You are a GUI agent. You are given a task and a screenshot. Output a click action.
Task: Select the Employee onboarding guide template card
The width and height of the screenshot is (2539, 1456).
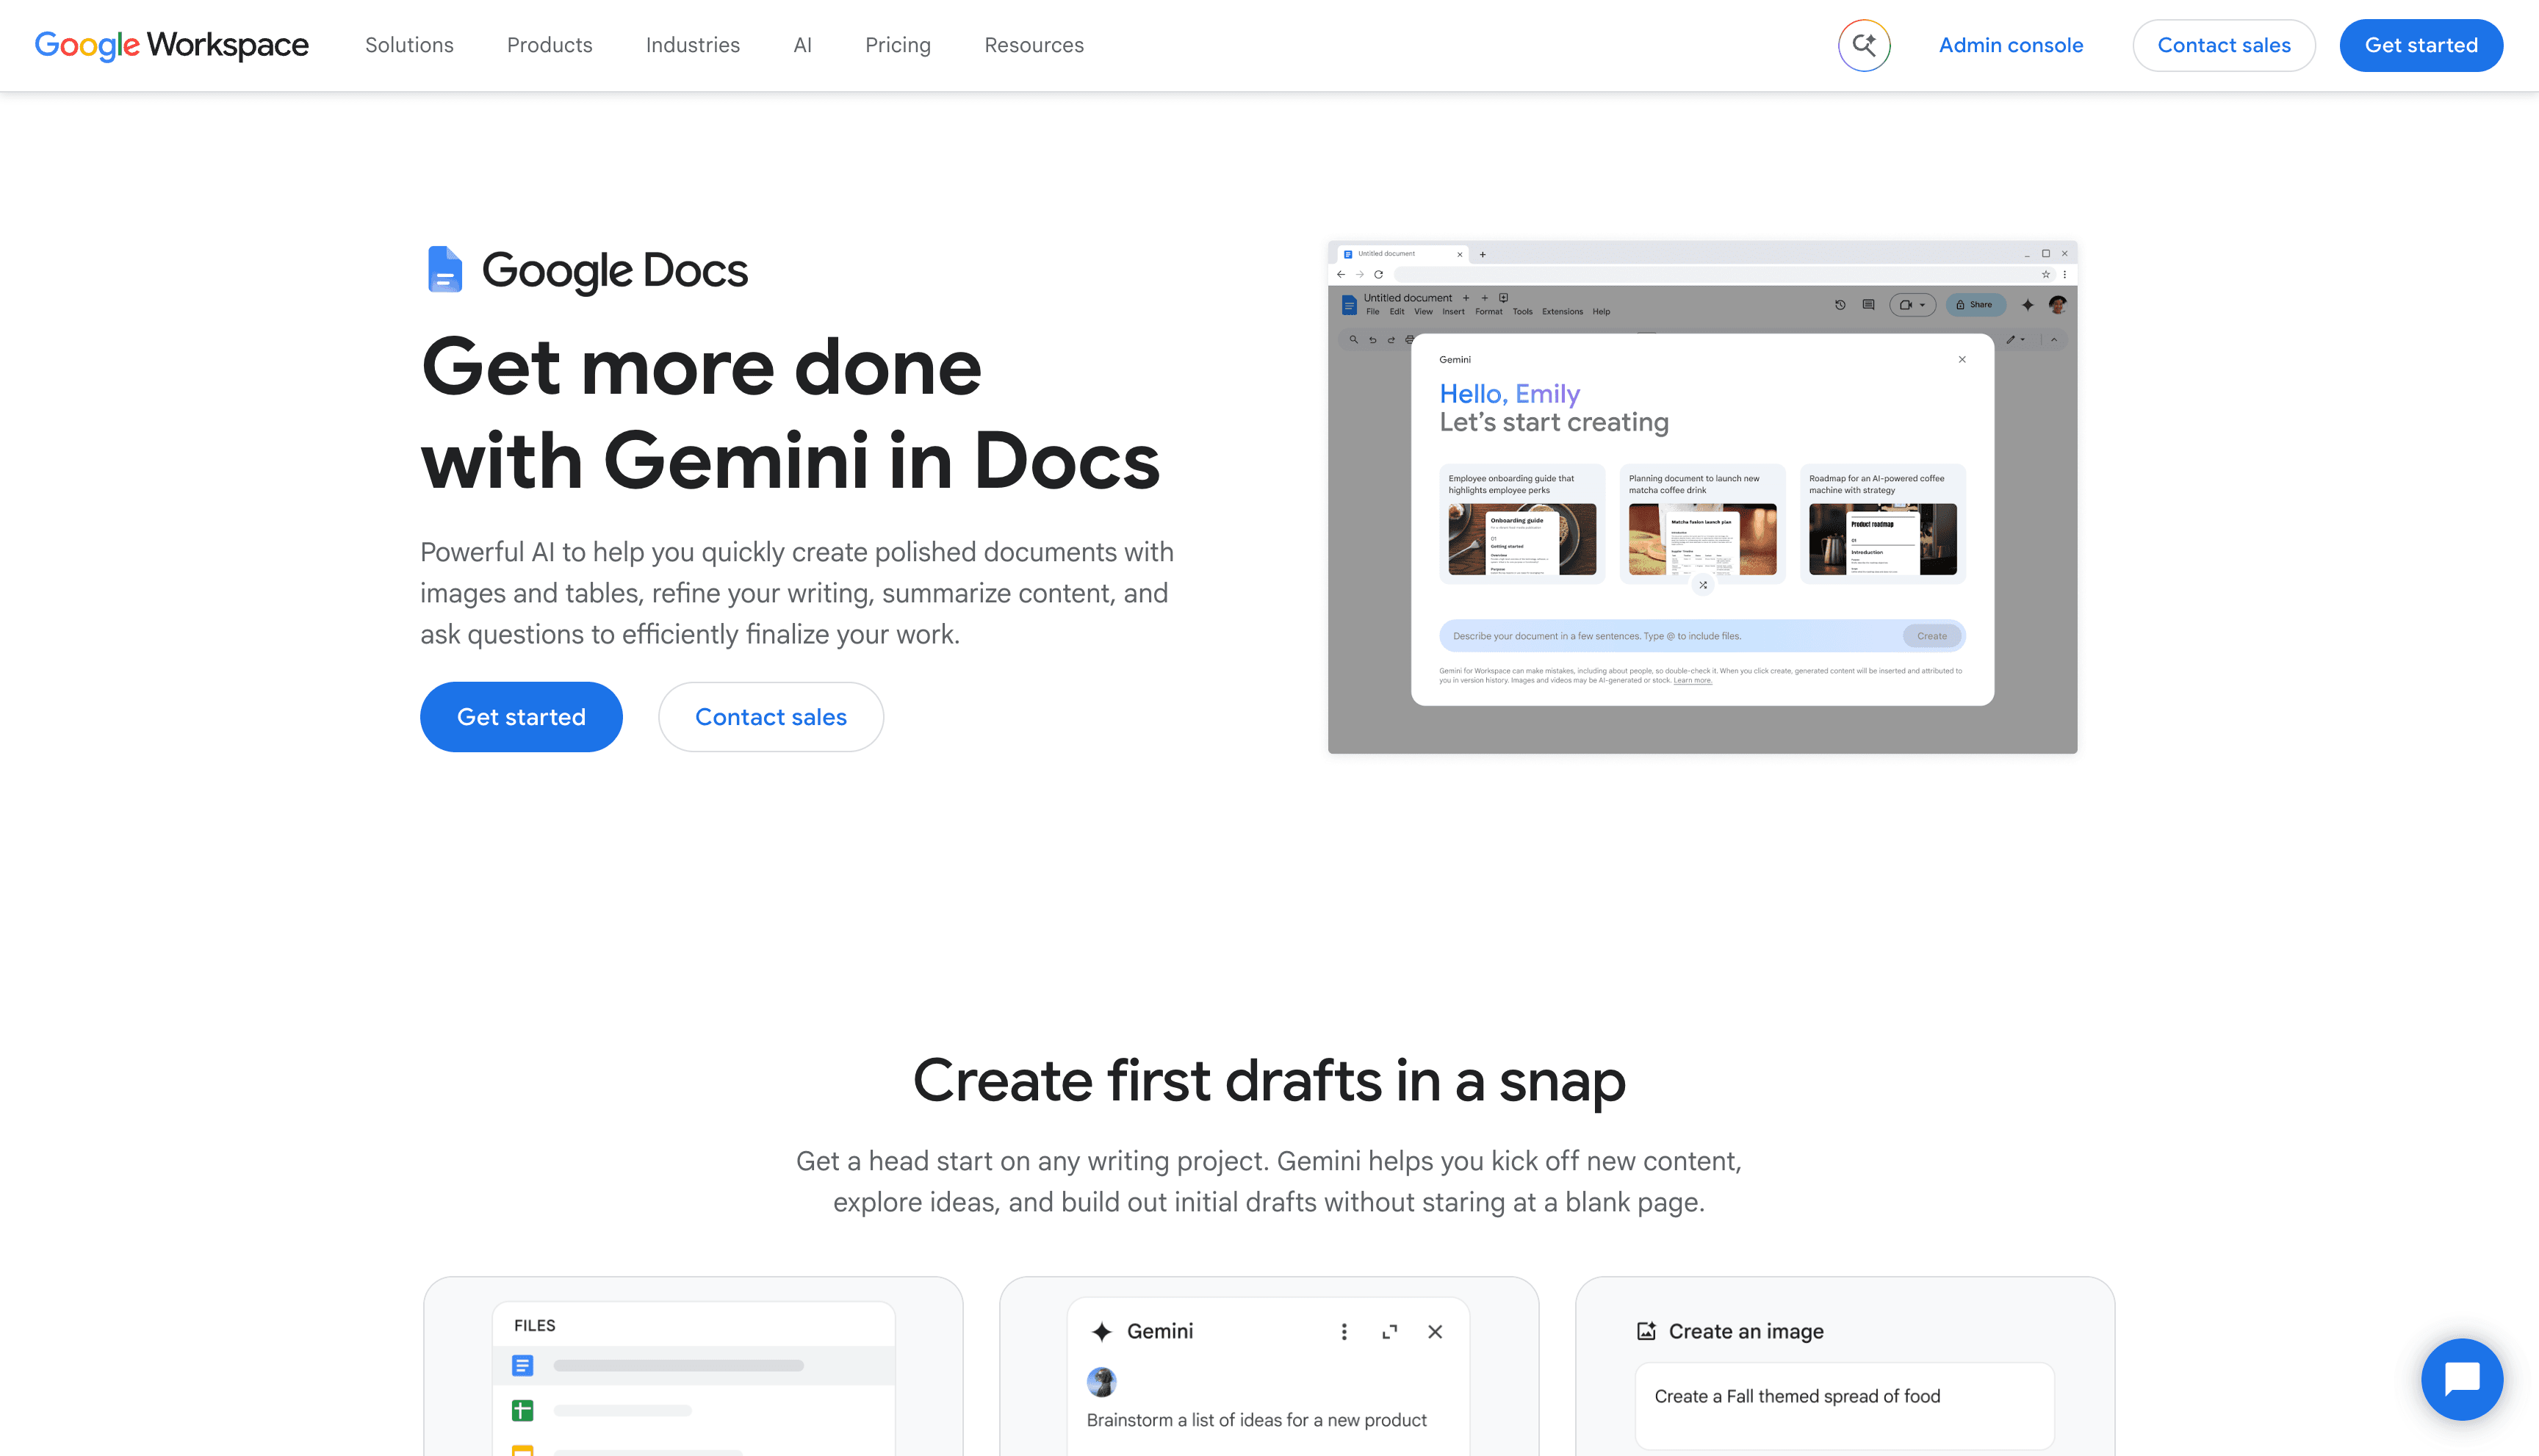(x=1522, y=524)
